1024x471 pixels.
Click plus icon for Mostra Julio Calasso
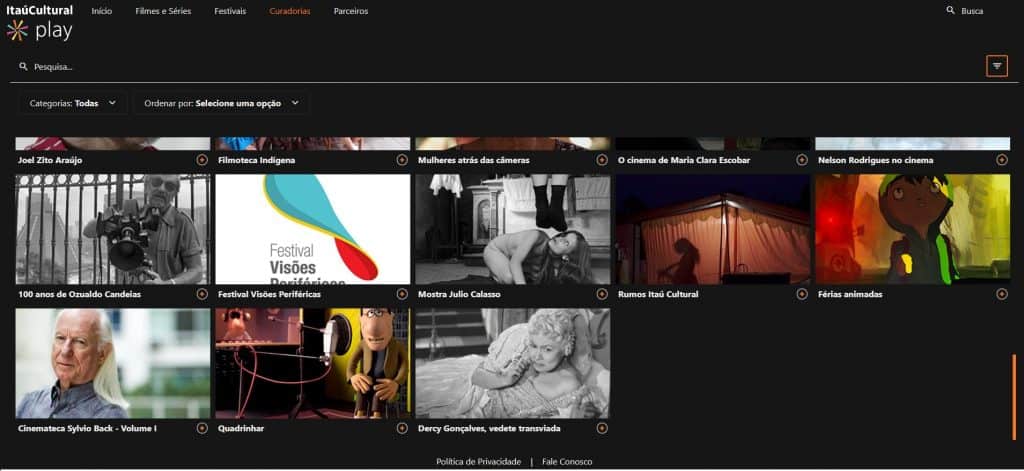[601, 294]
